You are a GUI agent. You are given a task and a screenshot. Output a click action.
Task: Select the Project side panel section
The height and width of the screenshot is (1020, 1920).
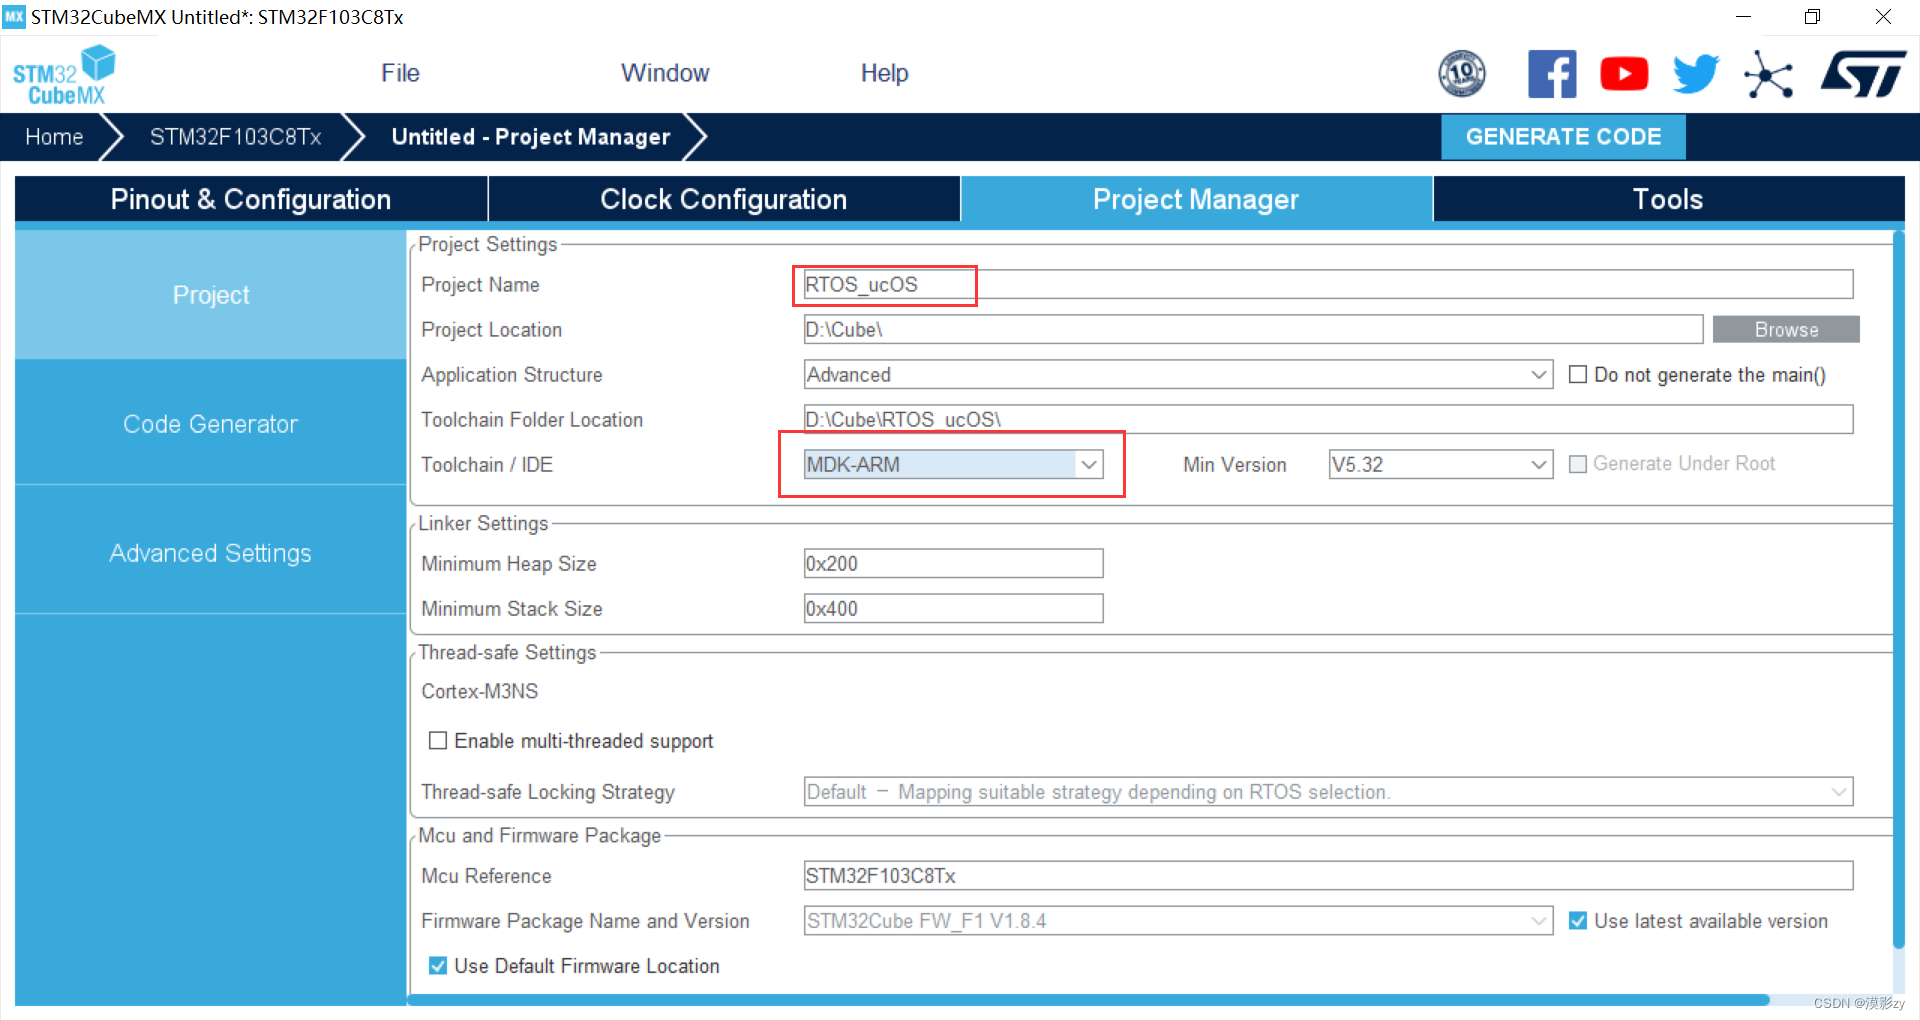(x=211, y=295)
